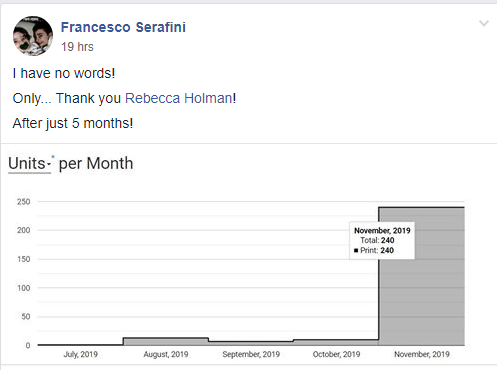Click the November, 2019 tooltip title
This screenshot has height=370, width=497.
(x=382, y=230)
